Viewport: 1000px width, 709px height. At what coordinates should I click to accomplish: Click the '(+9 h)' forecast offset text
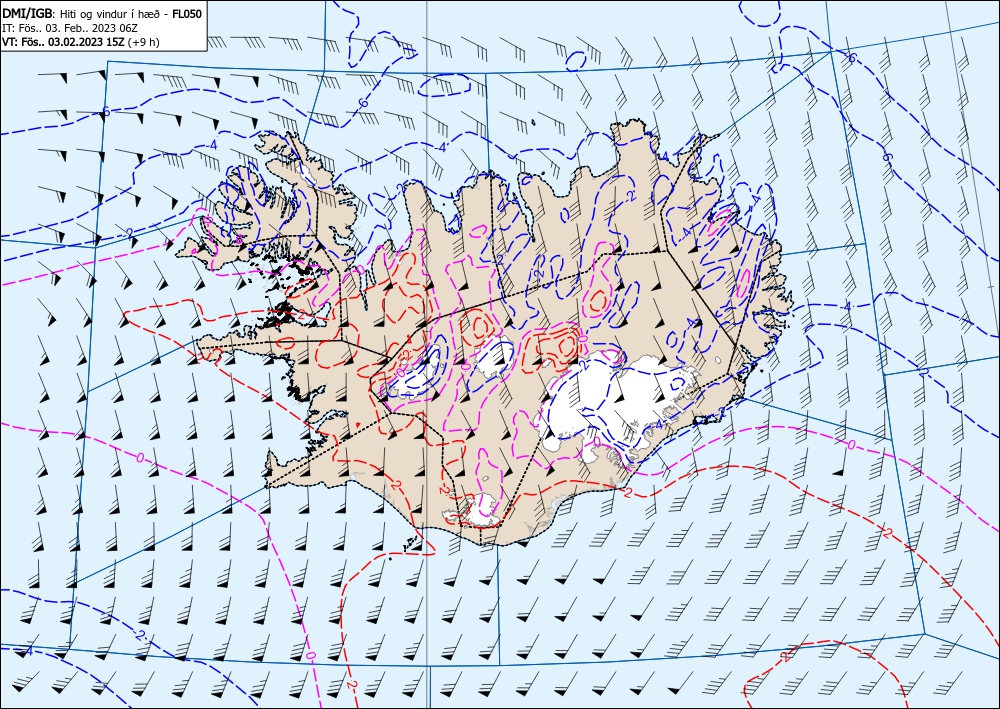point(143,42)
